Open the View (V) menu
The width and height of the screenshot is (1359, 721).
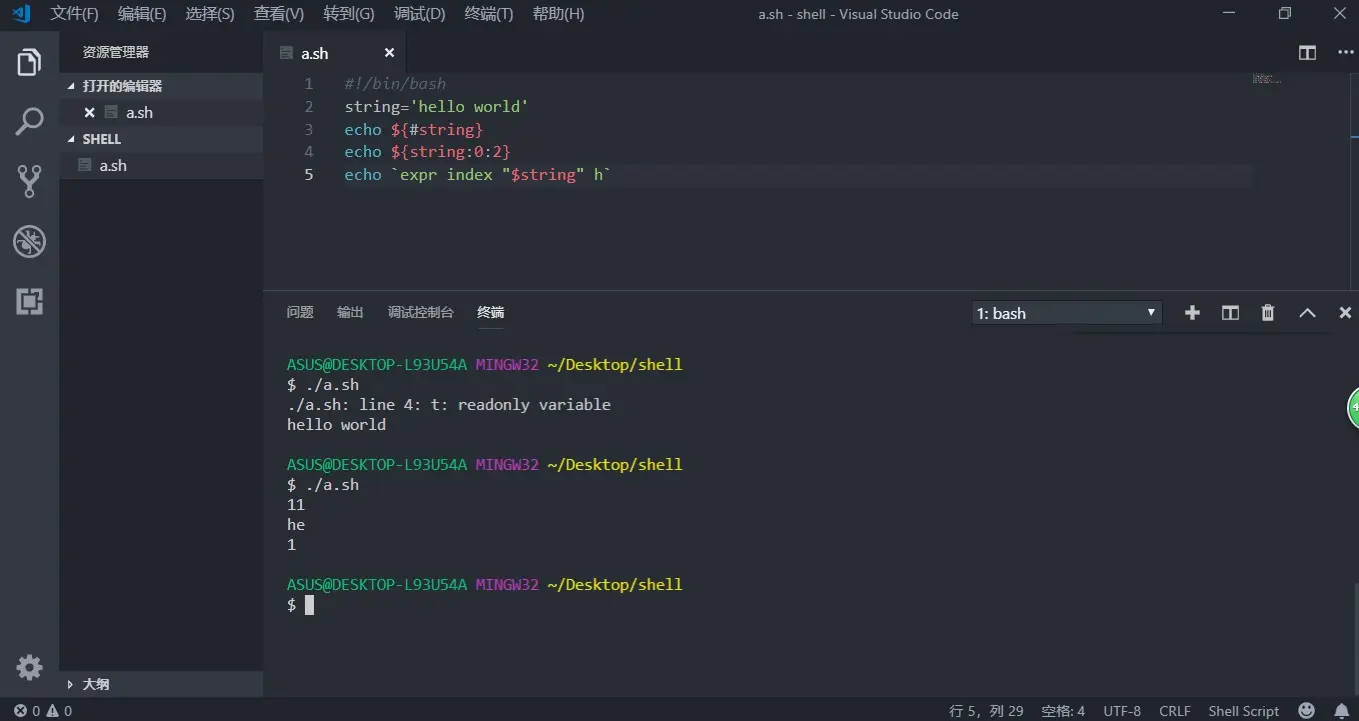279,14
